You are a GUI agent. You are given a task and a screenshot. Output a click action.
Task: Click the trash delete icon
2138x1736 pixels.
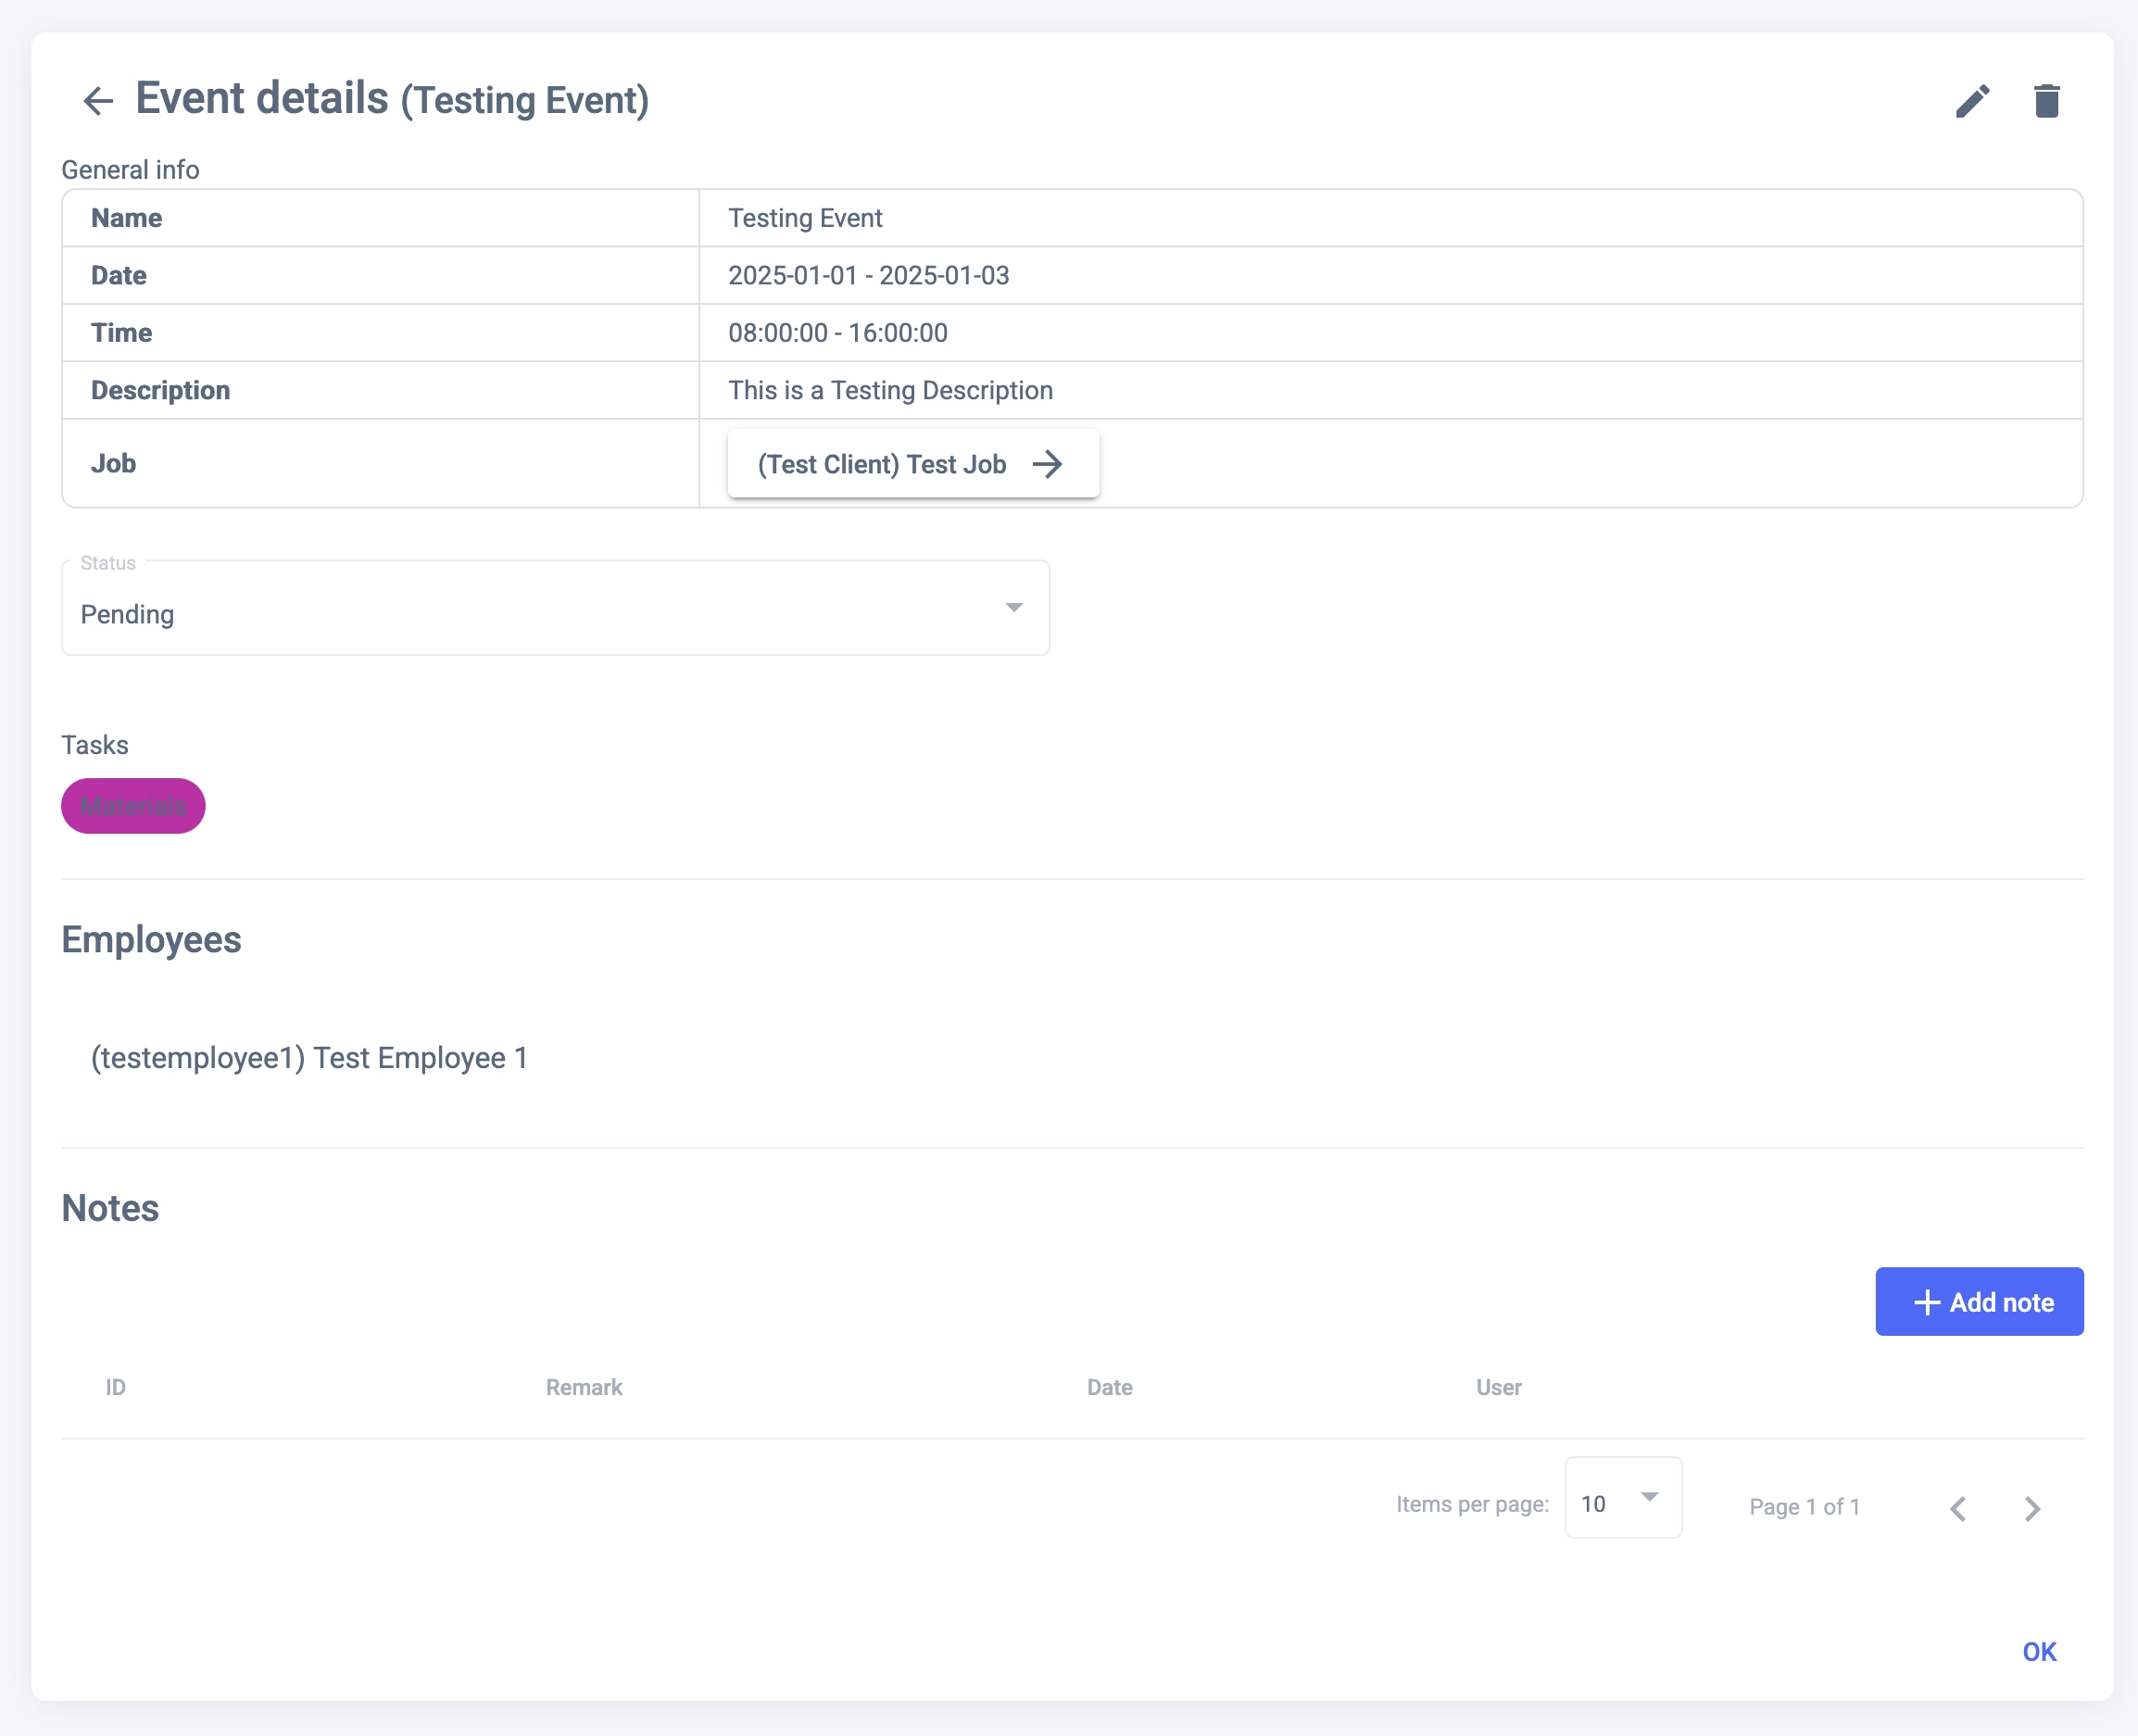pyautogui.click(x=2046, y=101)
